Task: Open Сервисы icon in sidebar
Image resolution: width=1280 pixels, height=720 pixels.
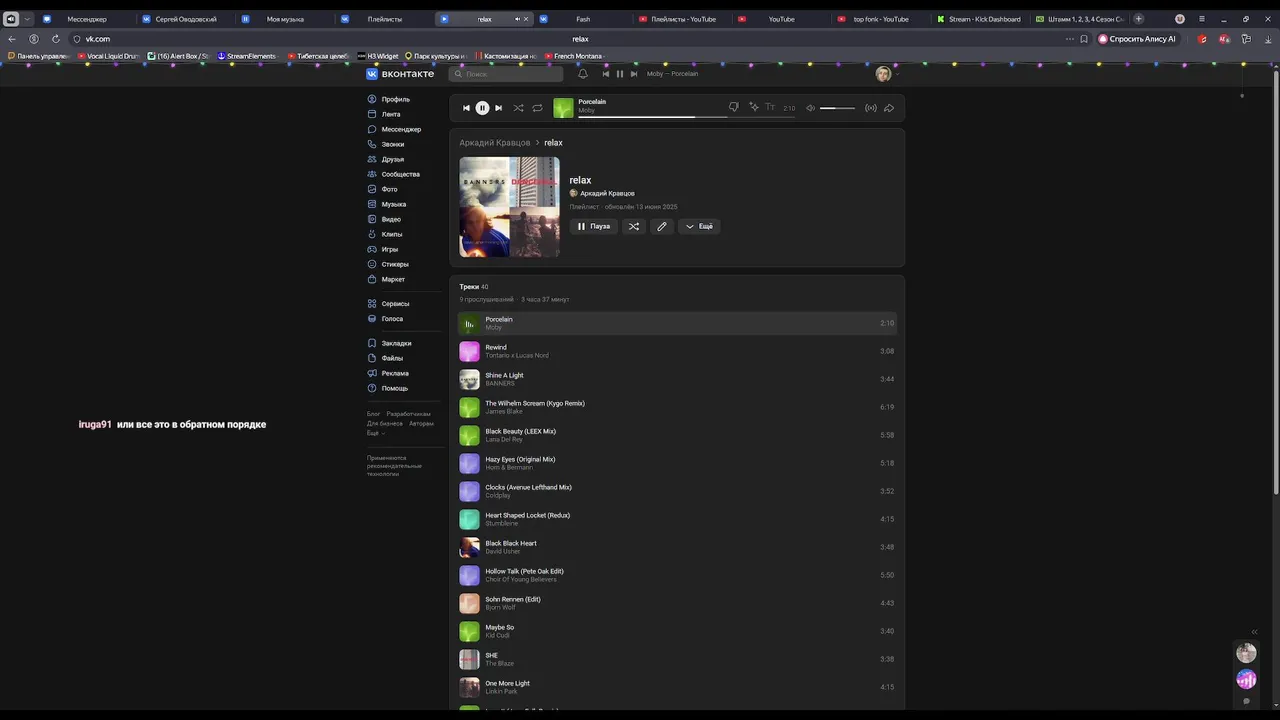Action: point(372,303)
